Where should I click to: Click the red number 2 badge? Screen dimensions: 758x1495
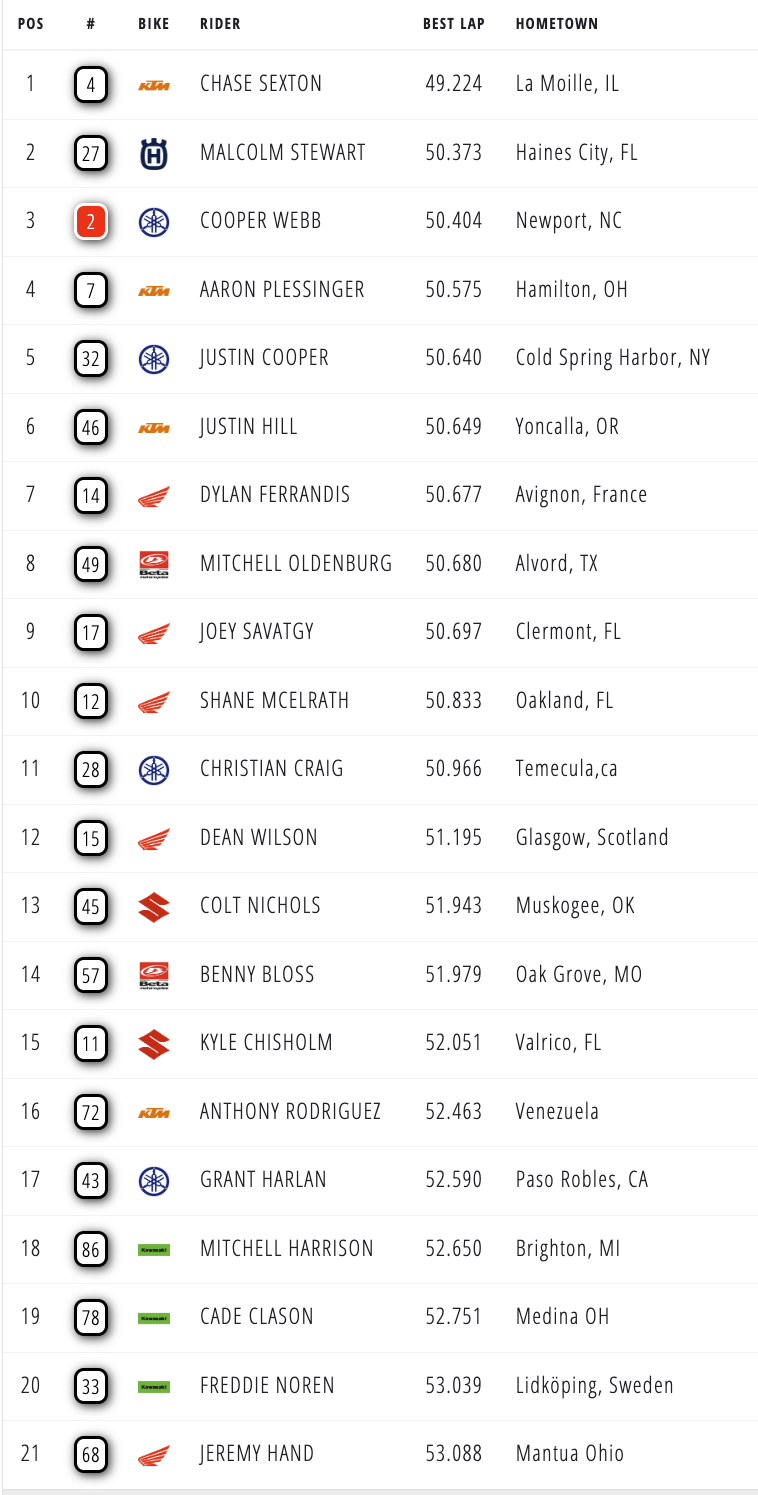[x=90, y=222]
